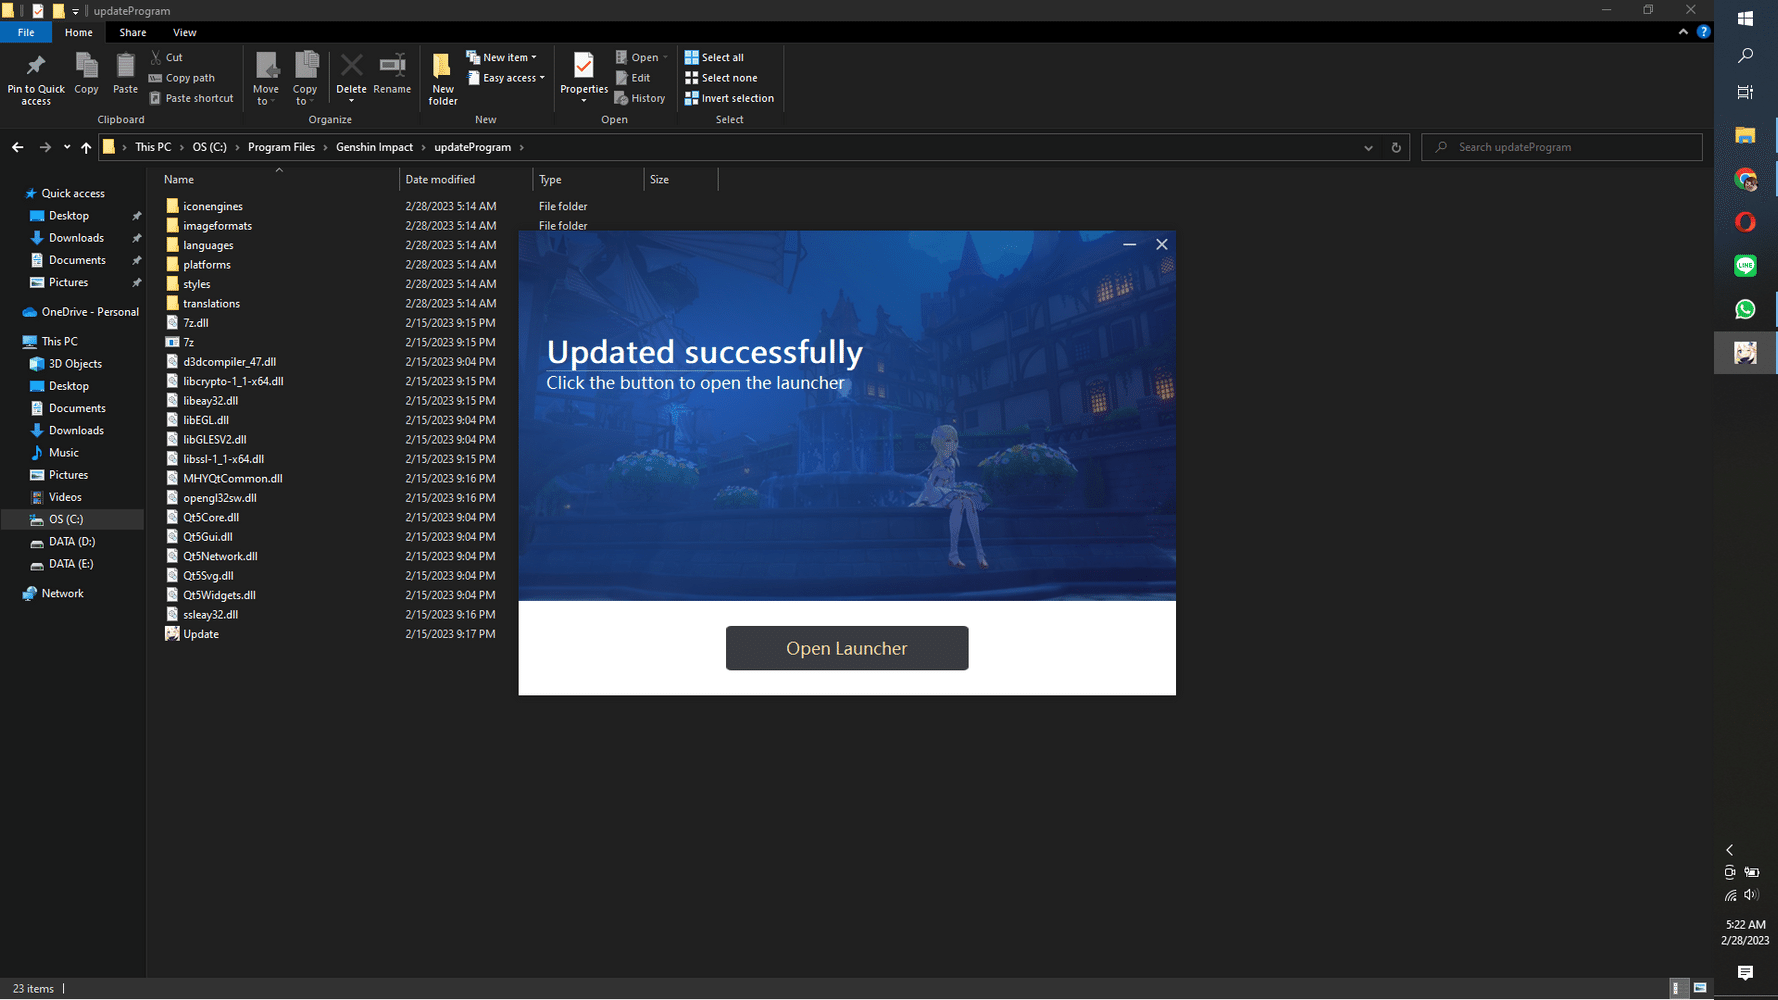Image resolution: width=1778 pixels, height=1000 pixels.
Task: Open the Move to dropdown
Action: tap(266, 79)
